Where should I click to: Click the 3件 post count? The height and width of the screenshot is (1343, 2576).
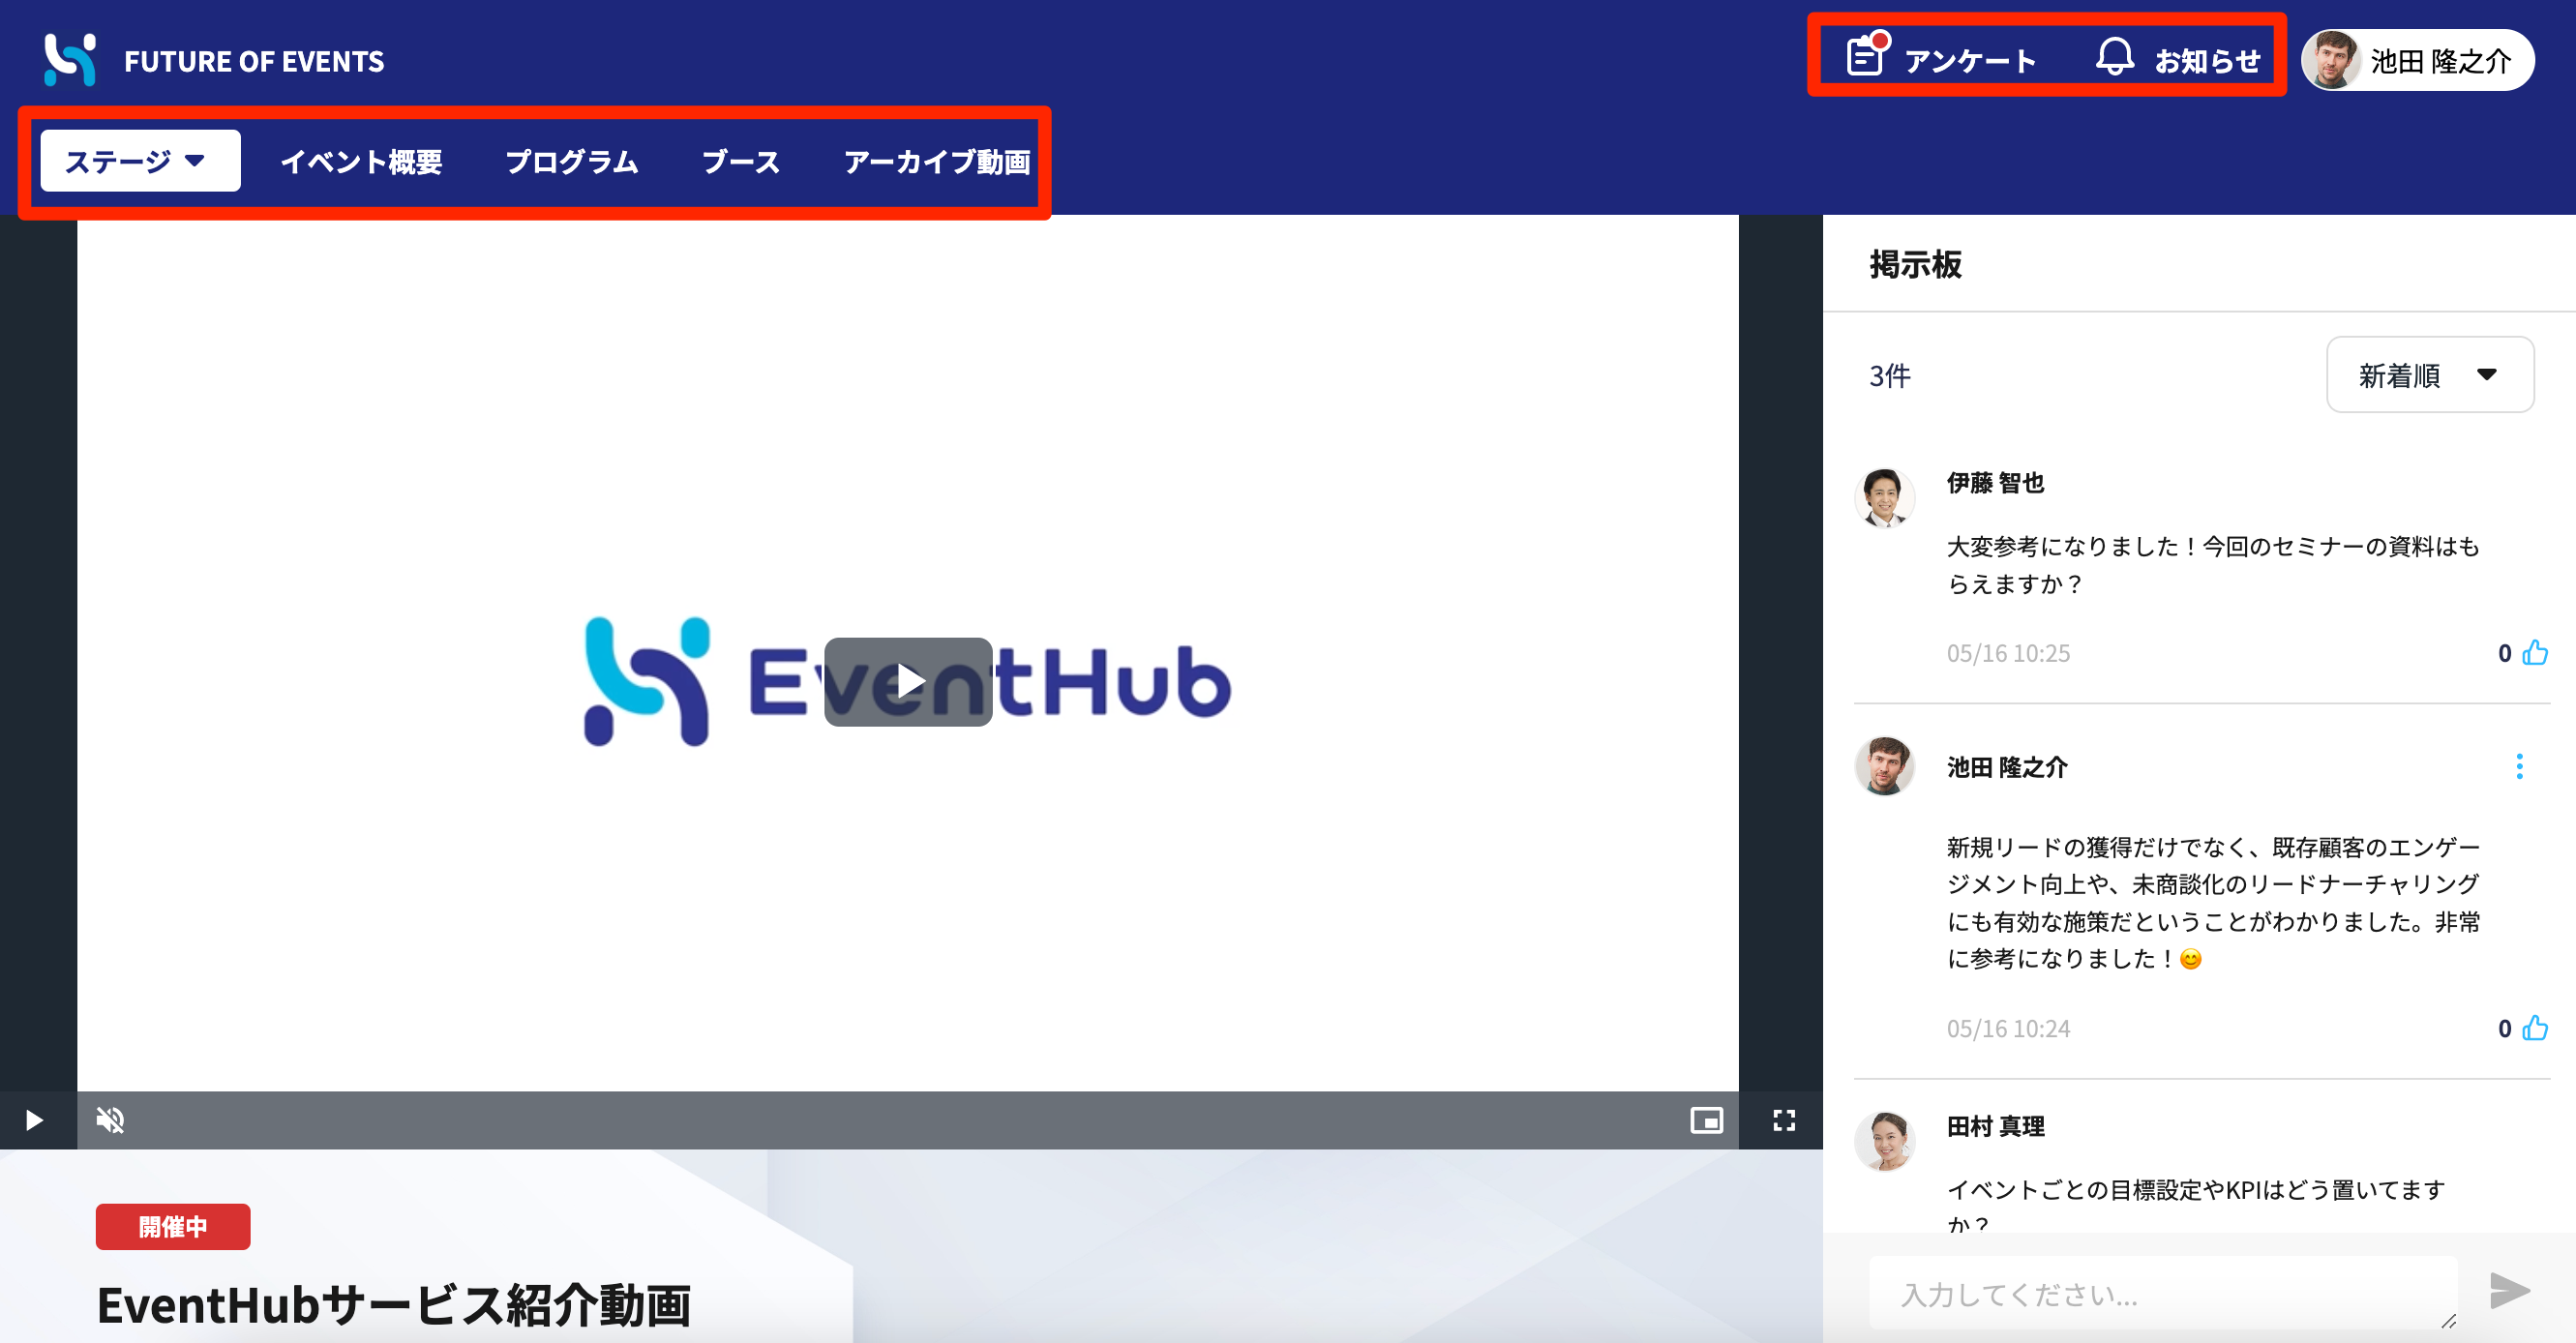point(1890,376)
